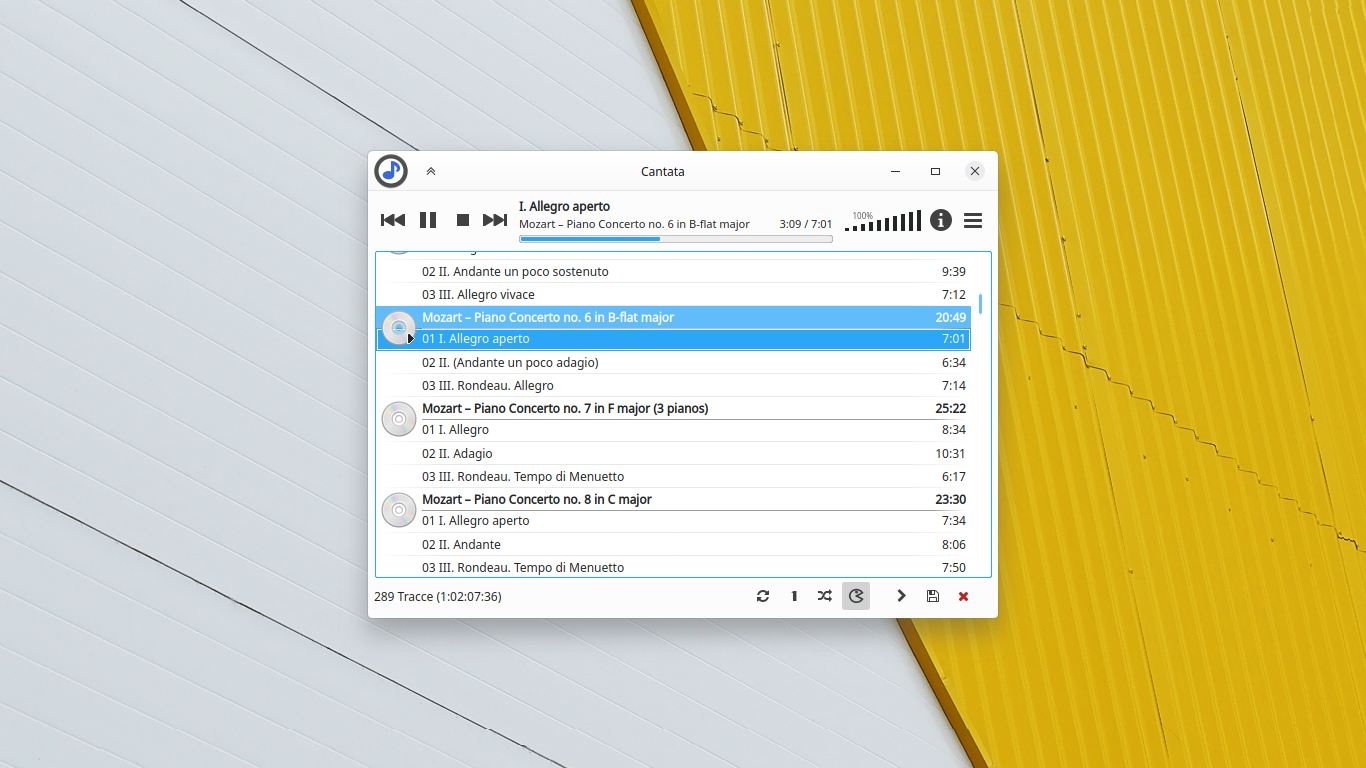Minimize the Cantata window
This screenshot has height=768, width=1366.
coord(896,171)
